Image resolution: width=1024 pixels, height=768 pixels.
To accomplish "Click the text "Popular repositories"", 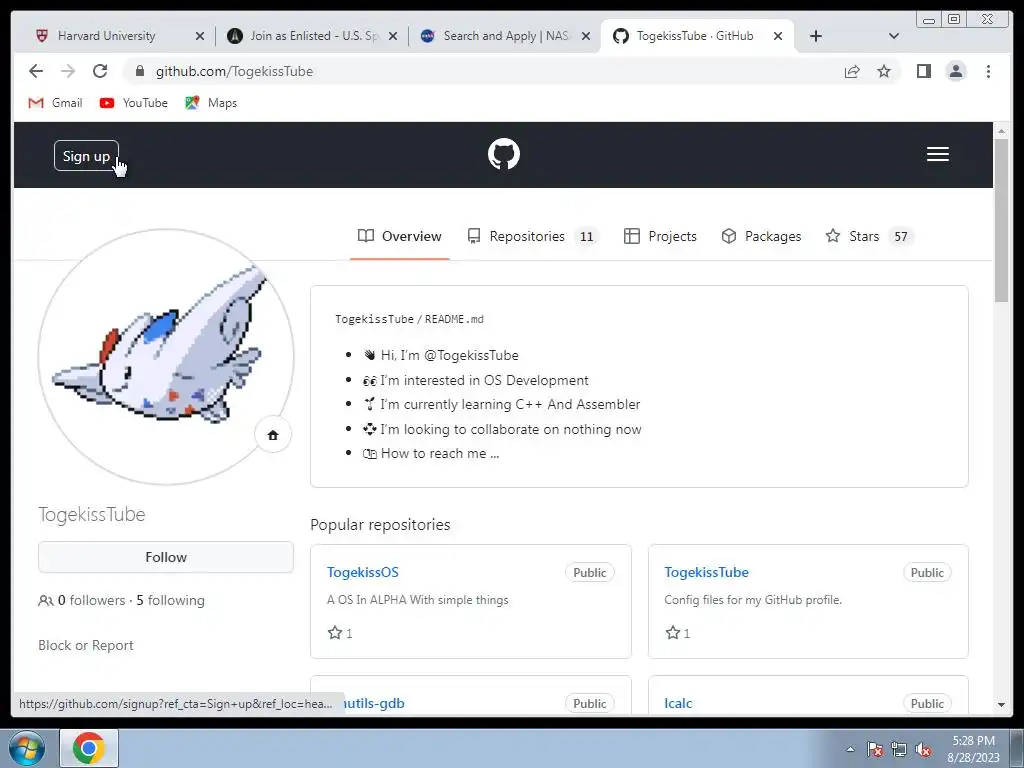I will click(x=380, y=524).
